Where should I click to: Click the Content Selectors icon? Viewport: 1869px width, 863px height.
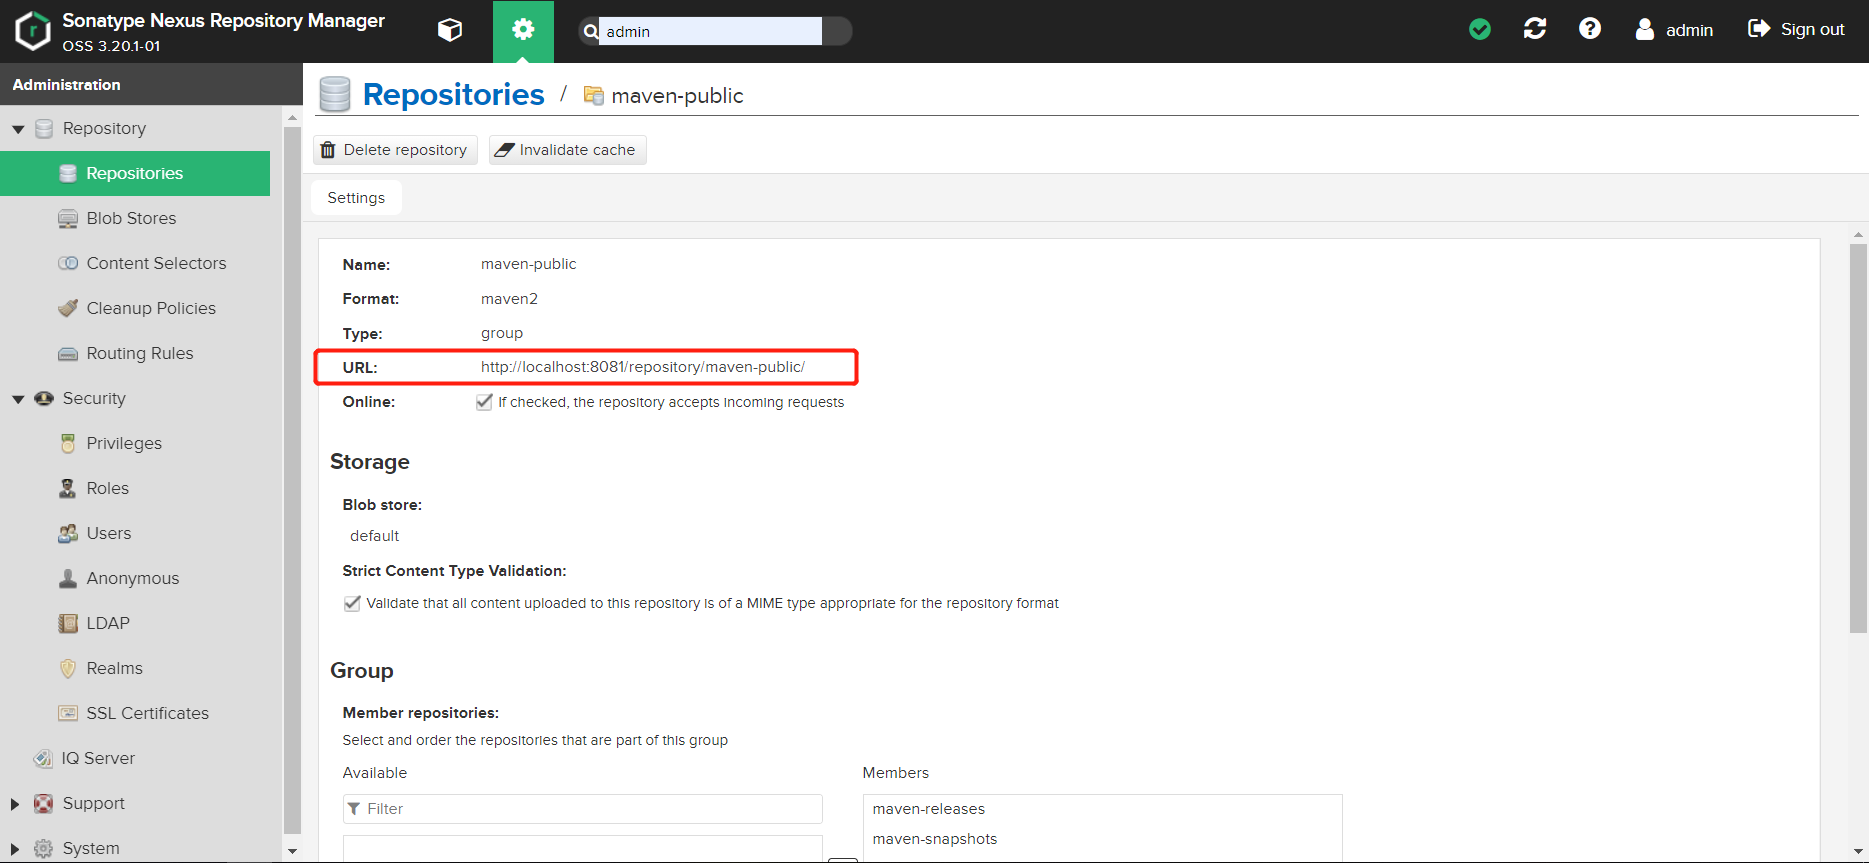[x=68, y=263]
